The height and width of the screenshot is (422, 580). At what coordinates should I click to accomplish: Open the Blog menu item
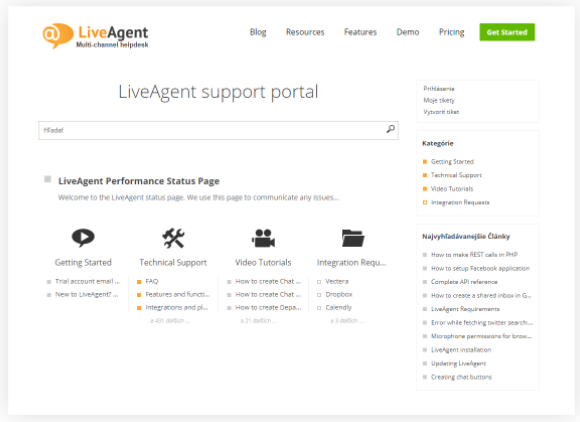[x=258, y=32]
